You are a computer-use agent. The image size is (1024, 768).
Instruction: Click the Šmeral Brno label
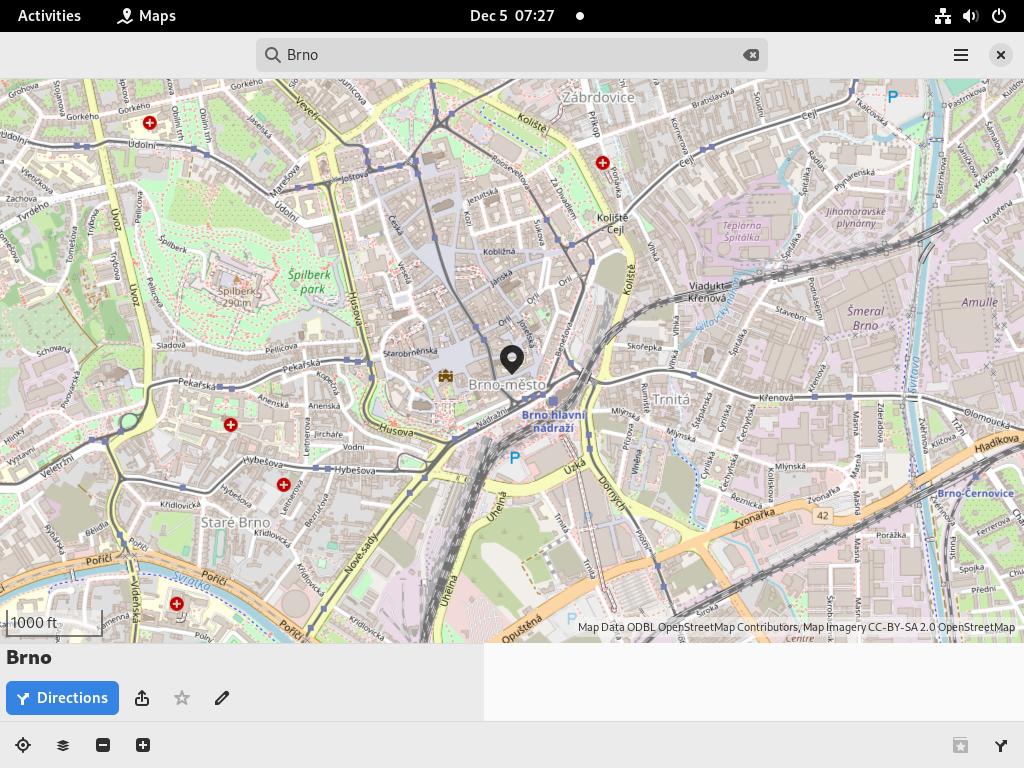pos(866,318)
